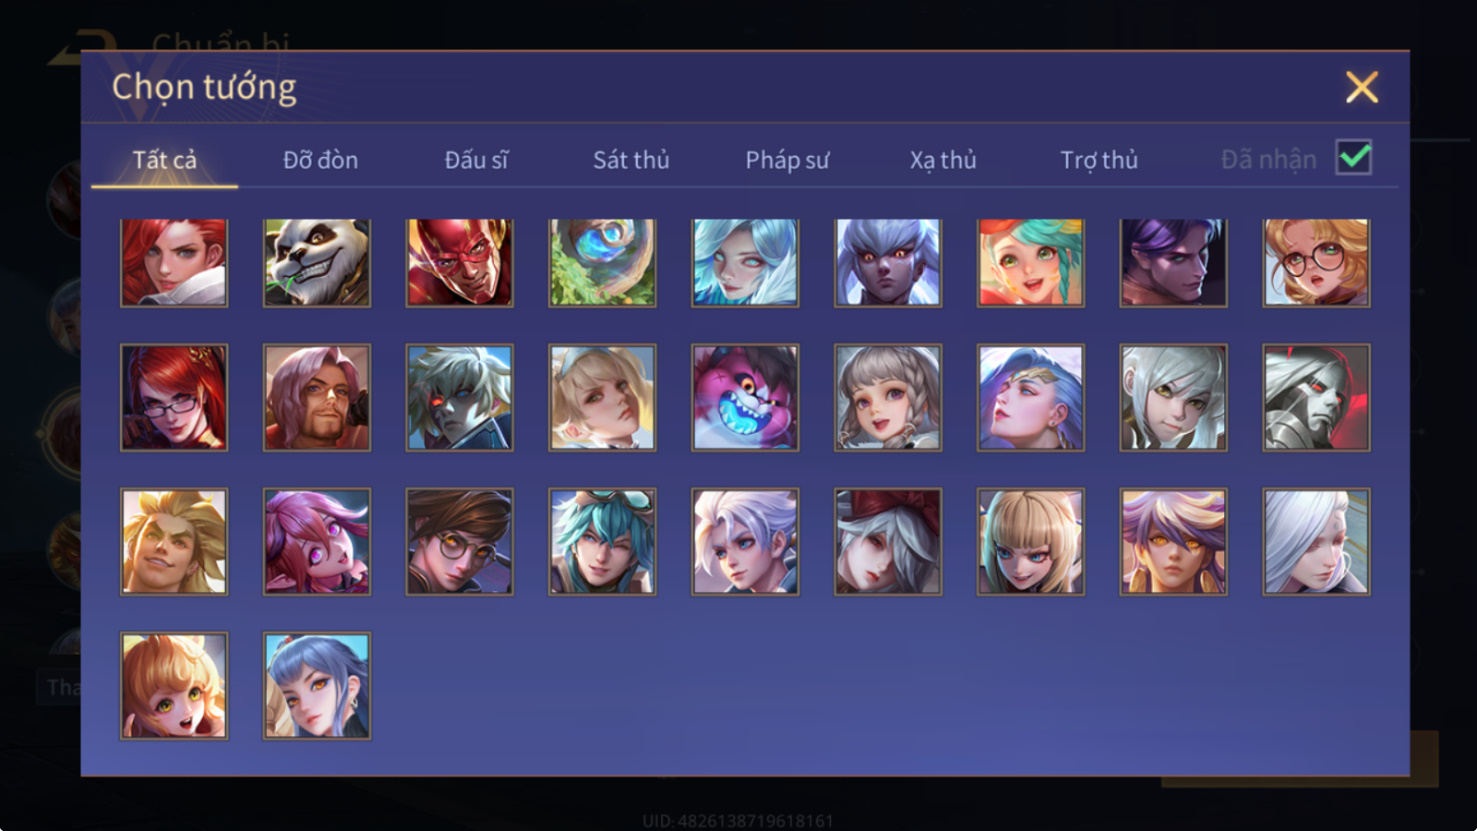Choose the pink grinning cat monster hero

[745, 398]
